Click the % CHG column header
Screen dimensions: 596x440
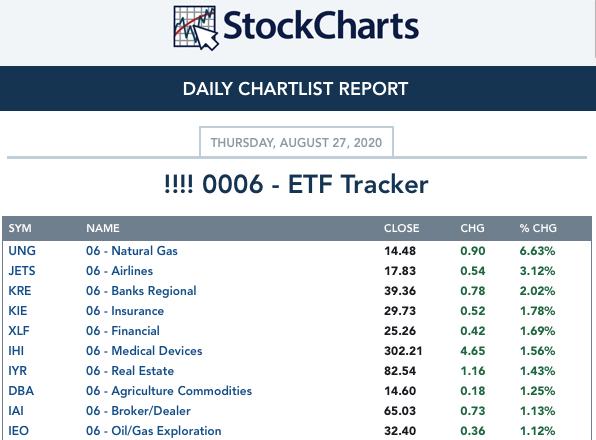click(x=538, y=228)
